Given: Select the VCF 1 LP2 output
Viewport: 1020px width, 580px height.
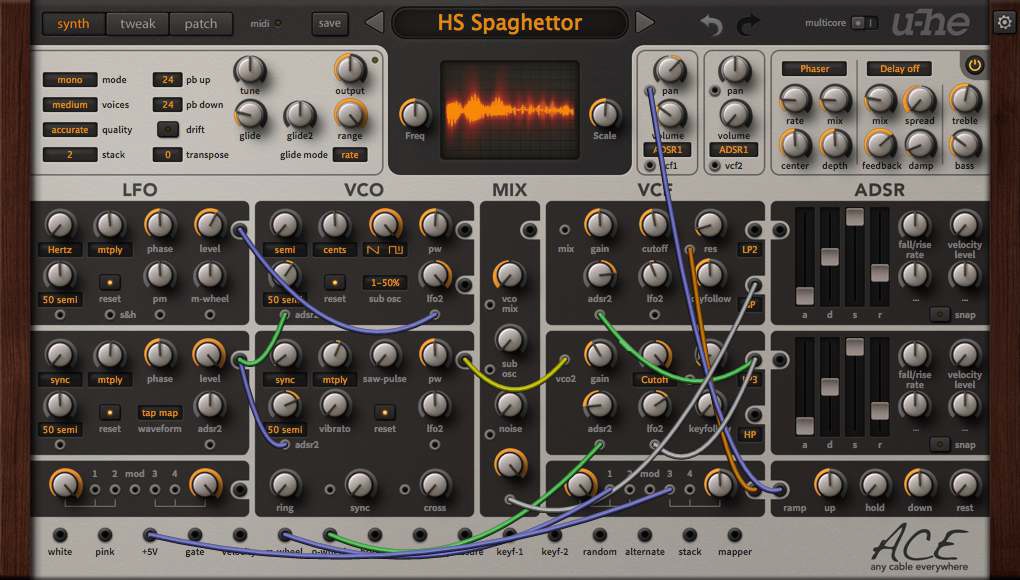Looking at the screenshot, I should [x=749, y=249].
